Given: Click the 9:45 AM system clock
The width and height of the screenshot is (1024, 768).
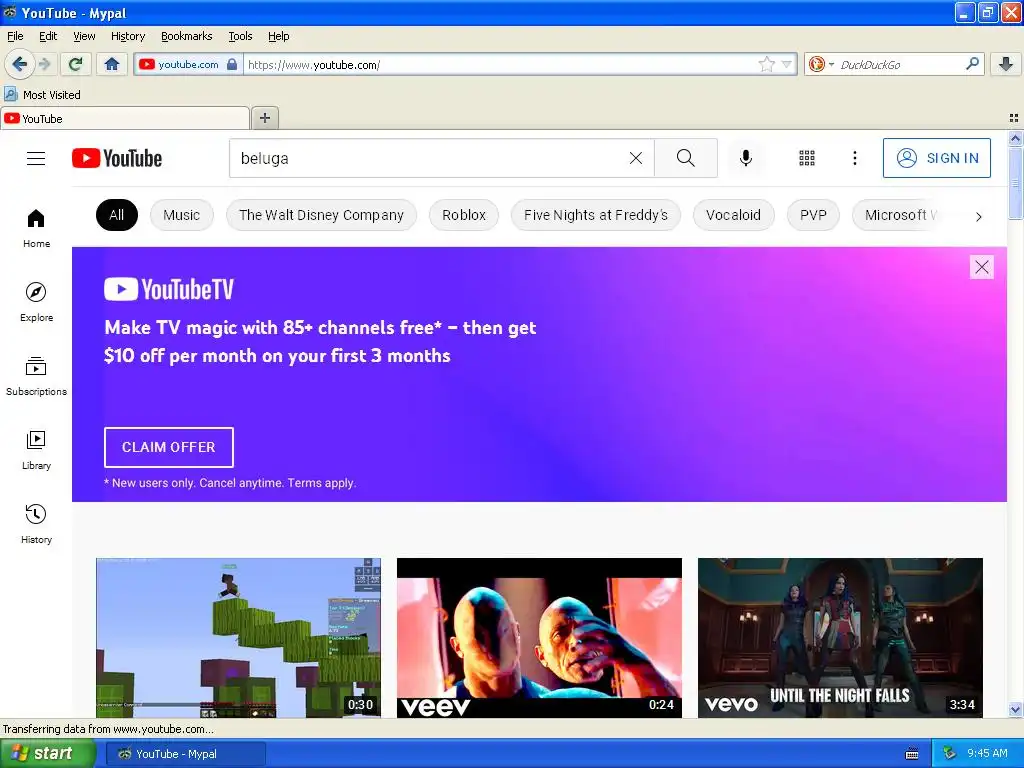Looking at the screenshot, I should [x=987, y=753].
